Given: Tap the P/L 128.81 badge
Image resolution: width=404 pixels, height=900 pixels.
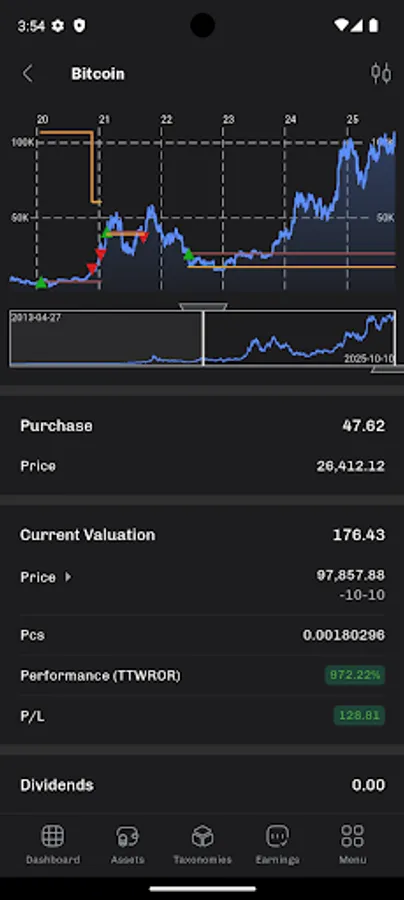Looking at the screenshot, I should [359, 715].
